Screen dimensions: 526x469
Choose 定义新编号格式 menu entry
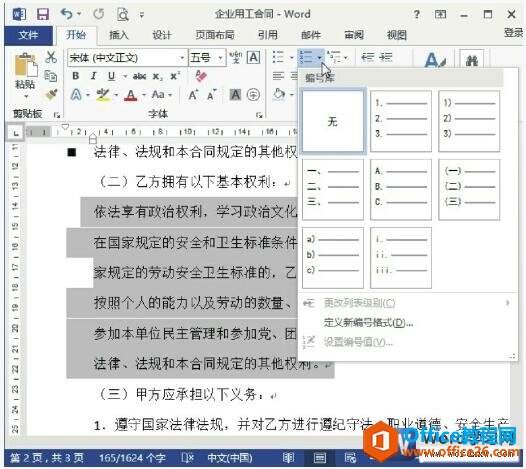pos(368,323)
